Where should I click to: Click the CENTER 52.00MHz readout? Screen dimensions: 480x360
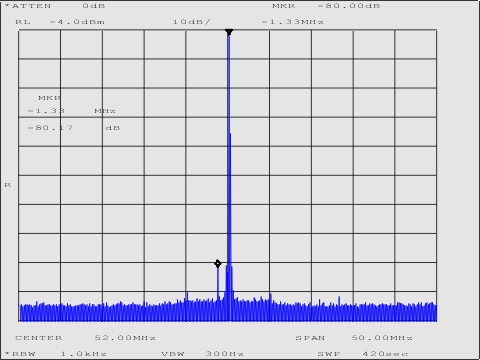[x=85, y=338]
